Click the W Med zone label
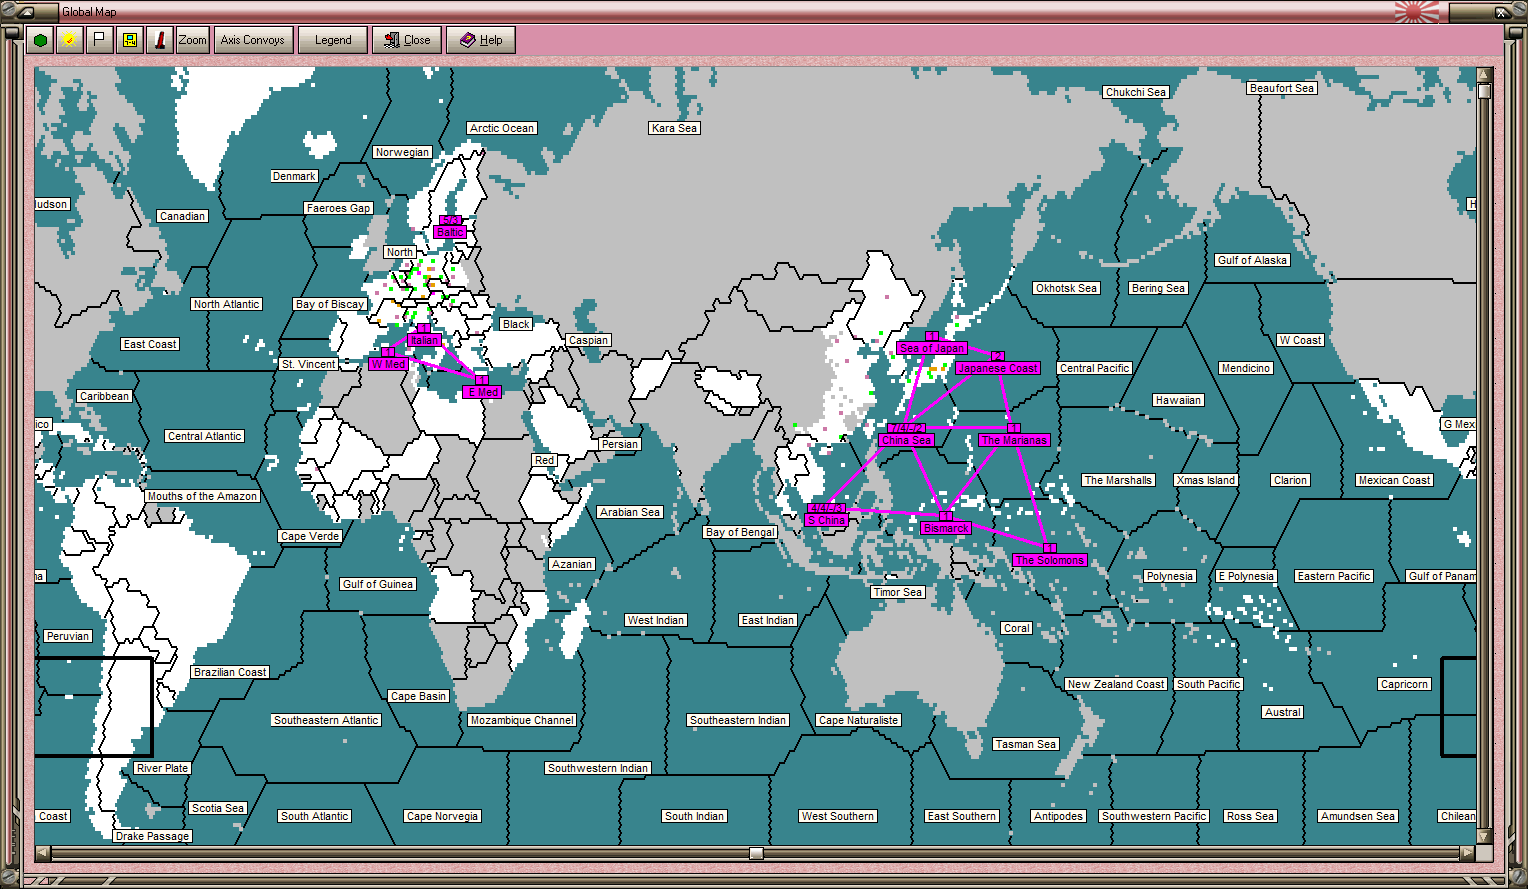This screenshot has height=889, width=1528. click(x=388, y=364)
